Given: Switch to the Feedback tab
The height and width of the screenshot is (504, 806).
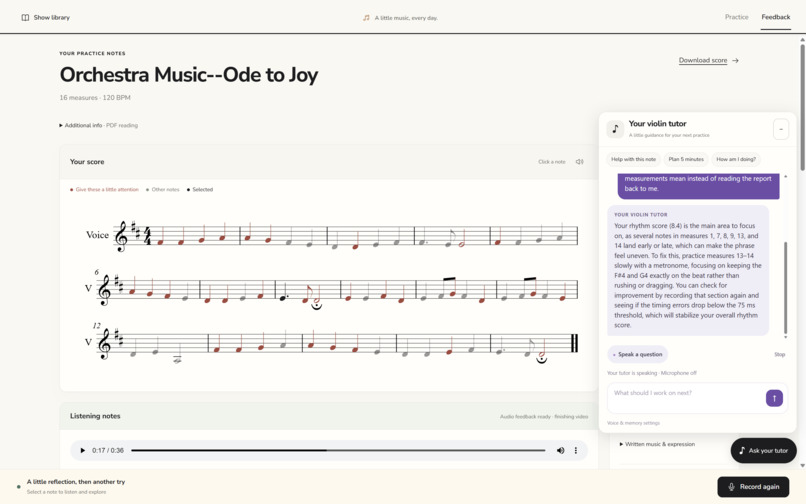Looking at the screenshot, I should pos(776,17).
